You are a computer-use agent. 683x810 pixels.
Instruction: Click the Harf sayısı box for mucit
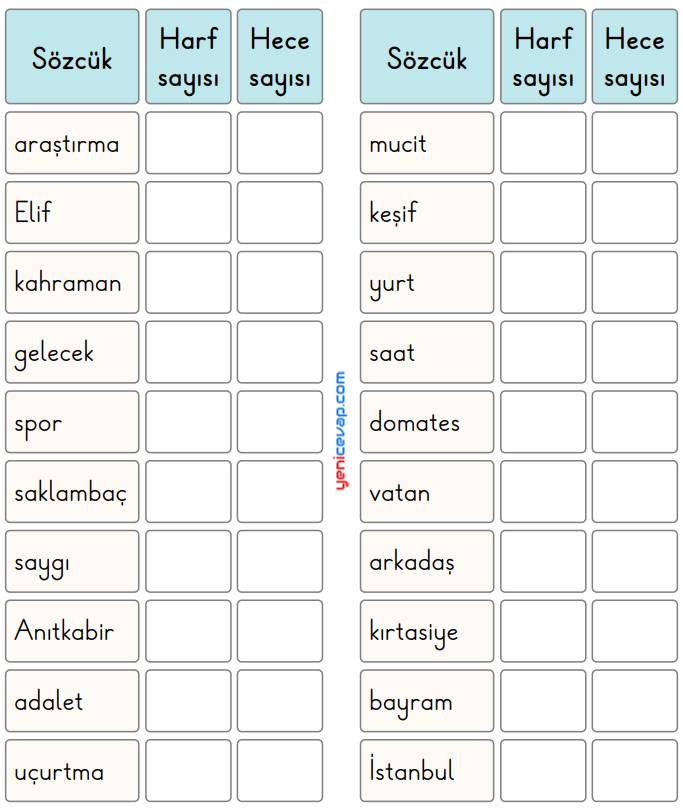tap(543, 143)
